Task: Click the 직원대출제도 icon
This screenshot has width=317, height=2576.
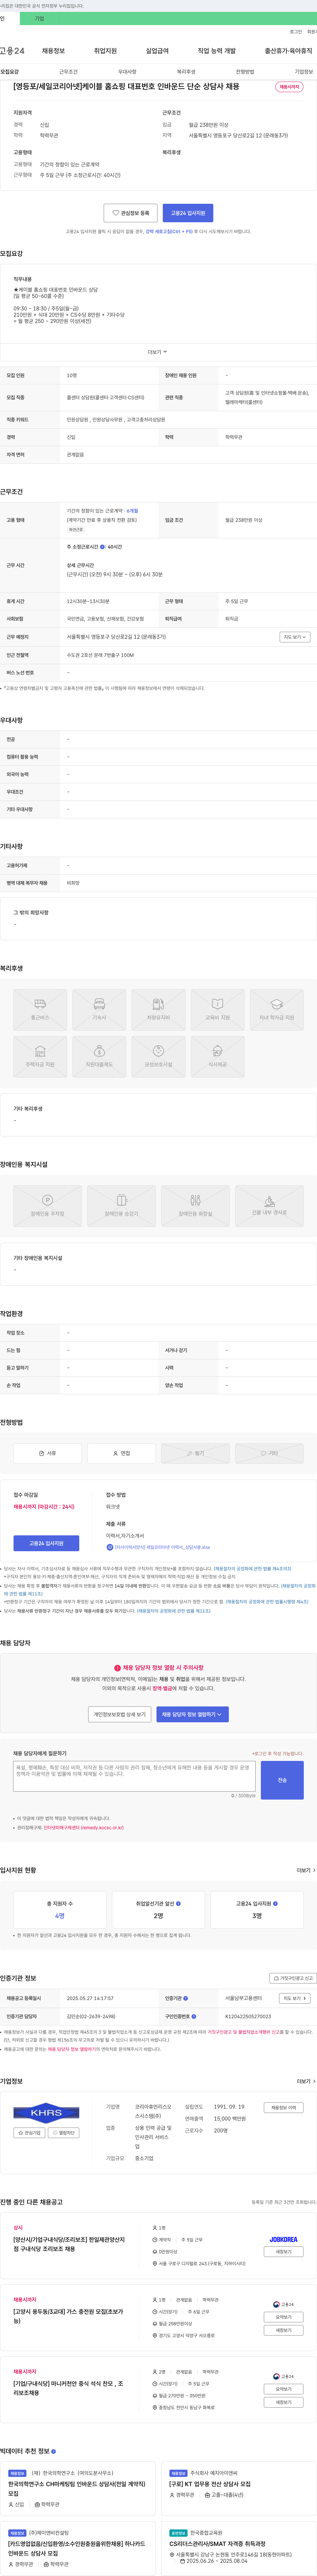Action: [x=99, y=1057]
